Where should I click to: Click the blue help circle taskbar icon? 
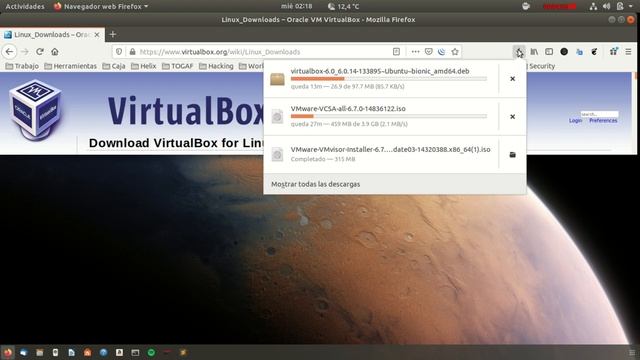tap(103, 352)
